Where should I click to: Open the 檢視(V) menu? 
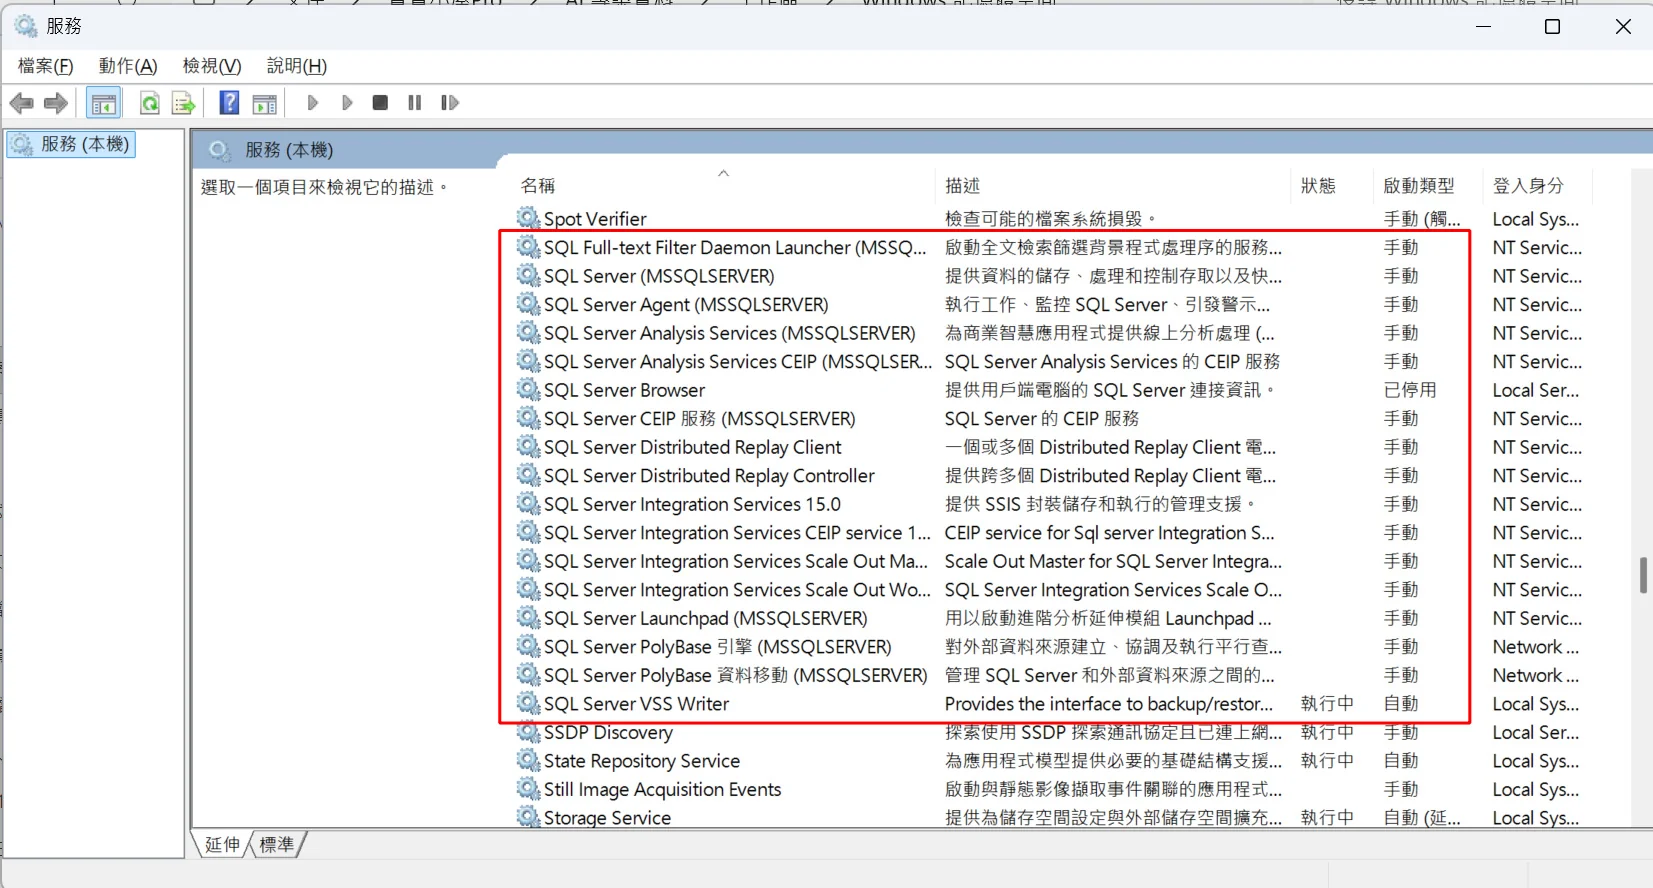coord(212,66)
